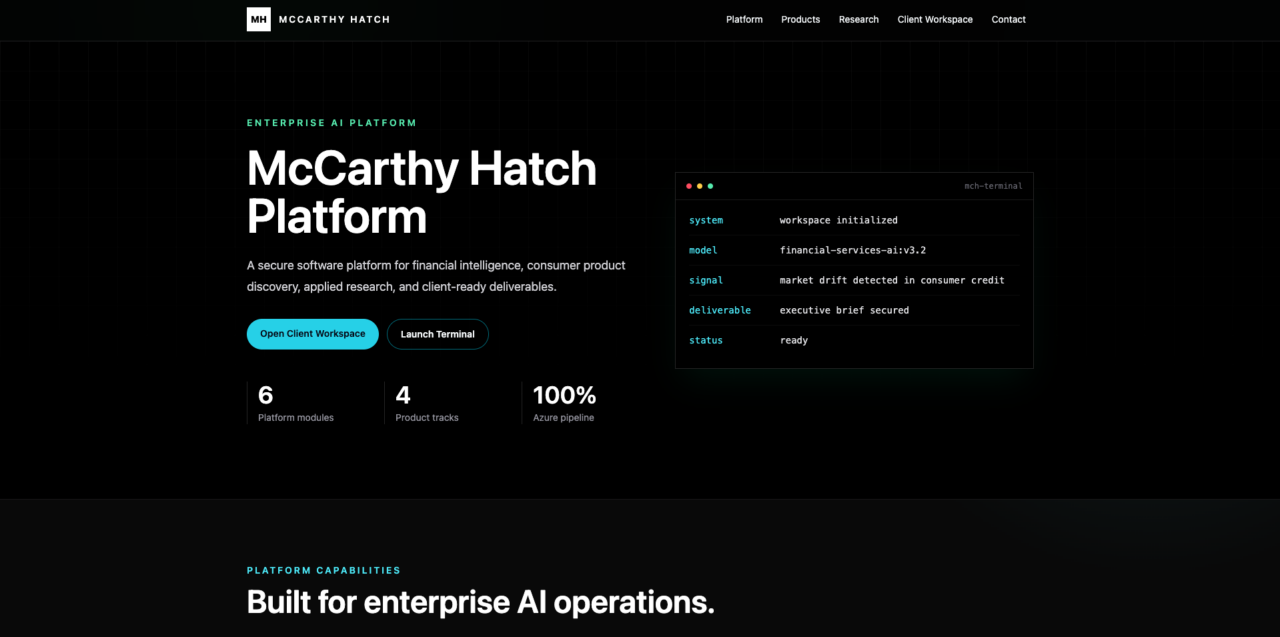Click the Launch Terminal button
The width and height of the screenshot is (1280, 637).
(438, 334)
